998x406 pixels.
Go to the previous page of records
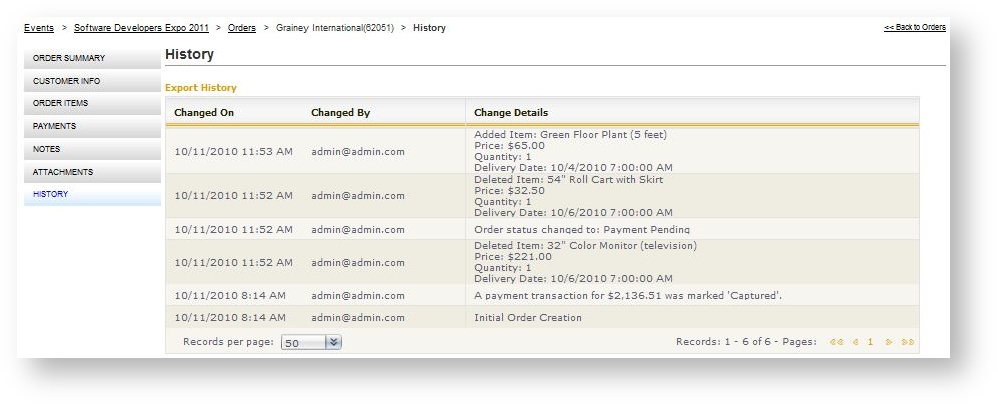click(x=855, y=342)
